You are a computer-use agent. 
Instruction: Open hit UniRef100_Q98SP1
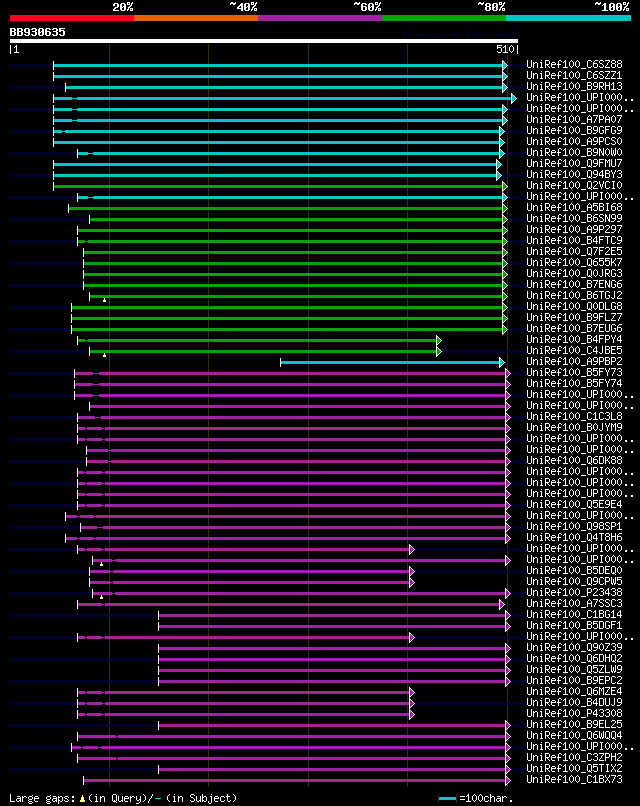click(x=574, y=526)
